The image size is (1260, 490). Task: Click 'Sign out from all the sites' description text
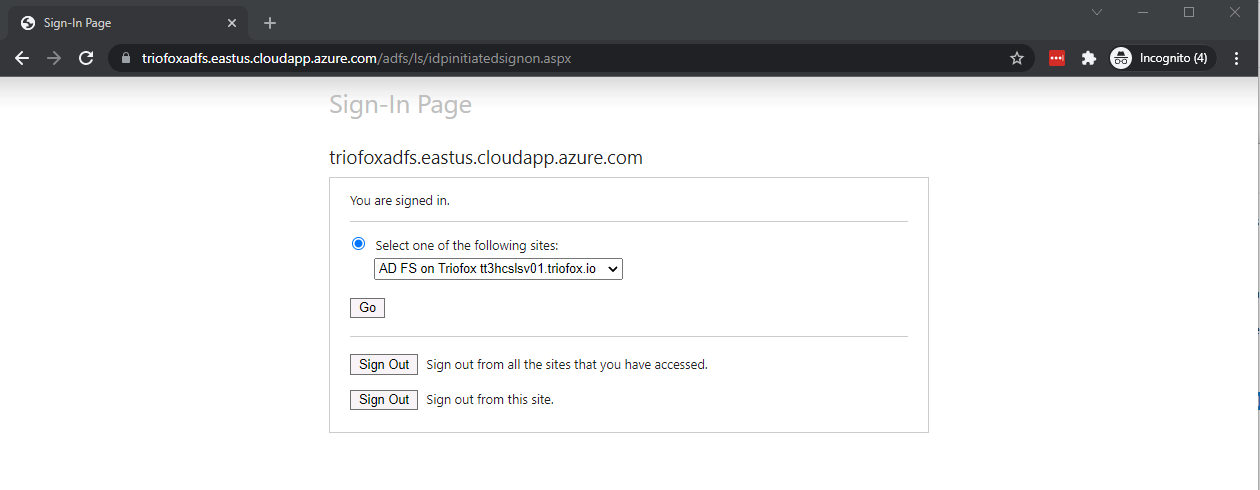click(x=567, y=365)
